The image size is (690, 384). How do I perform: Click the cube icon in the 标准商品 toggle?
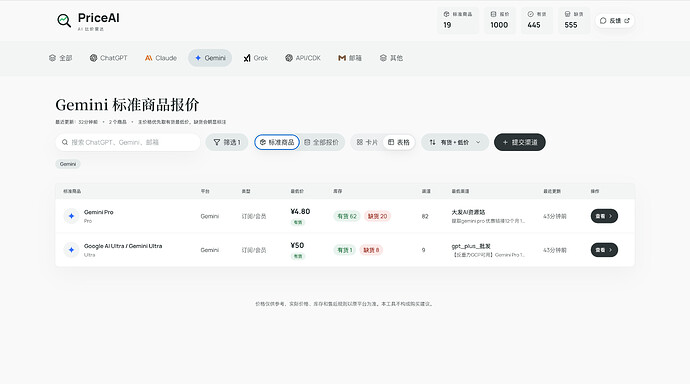point(263,142)
